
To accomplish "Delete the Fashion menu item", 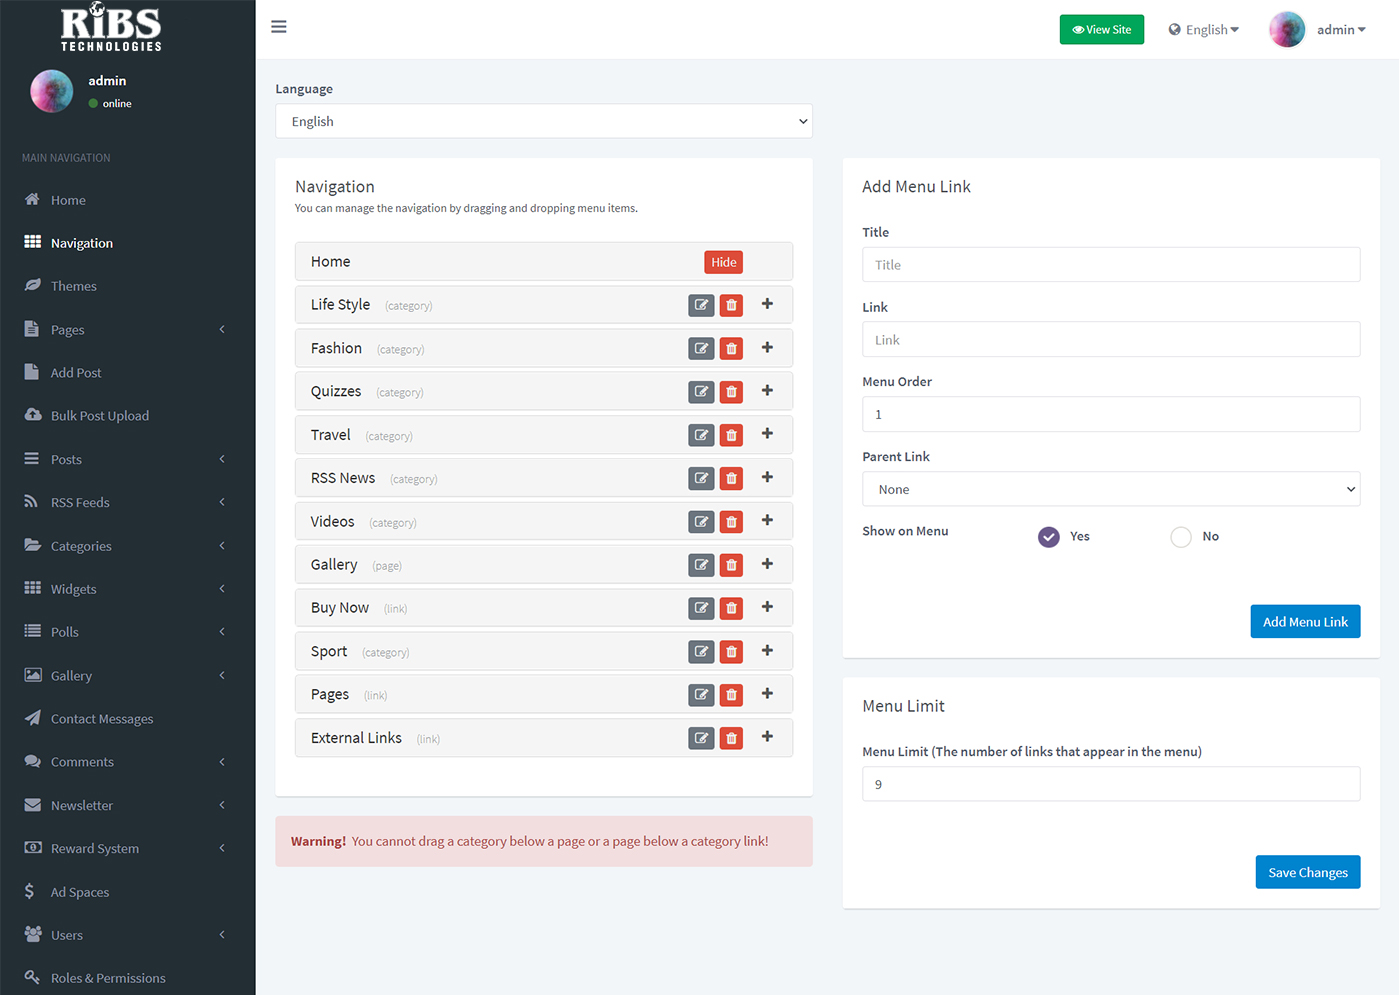I will [x=731, y=349].
